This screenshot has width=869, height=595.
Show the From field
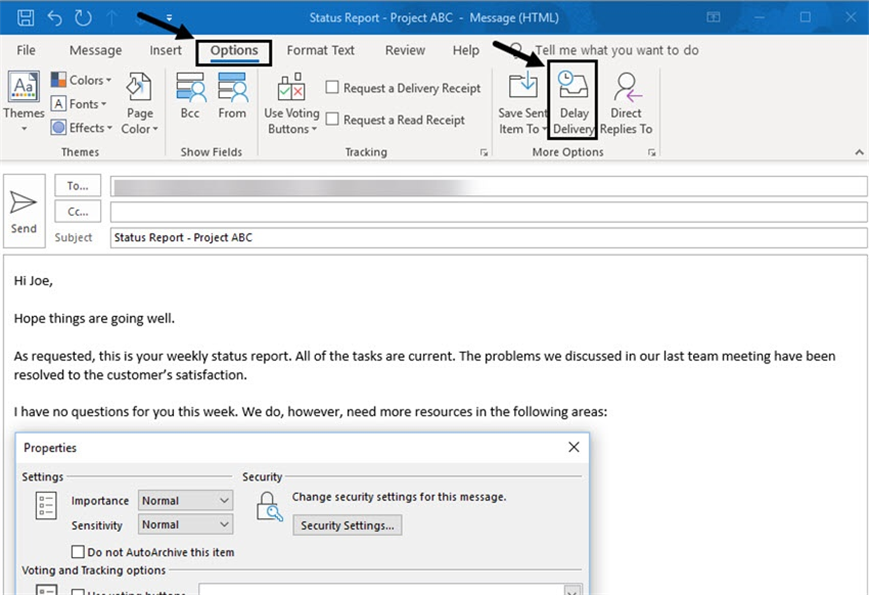pyautogui.click(x=232, y=96)
